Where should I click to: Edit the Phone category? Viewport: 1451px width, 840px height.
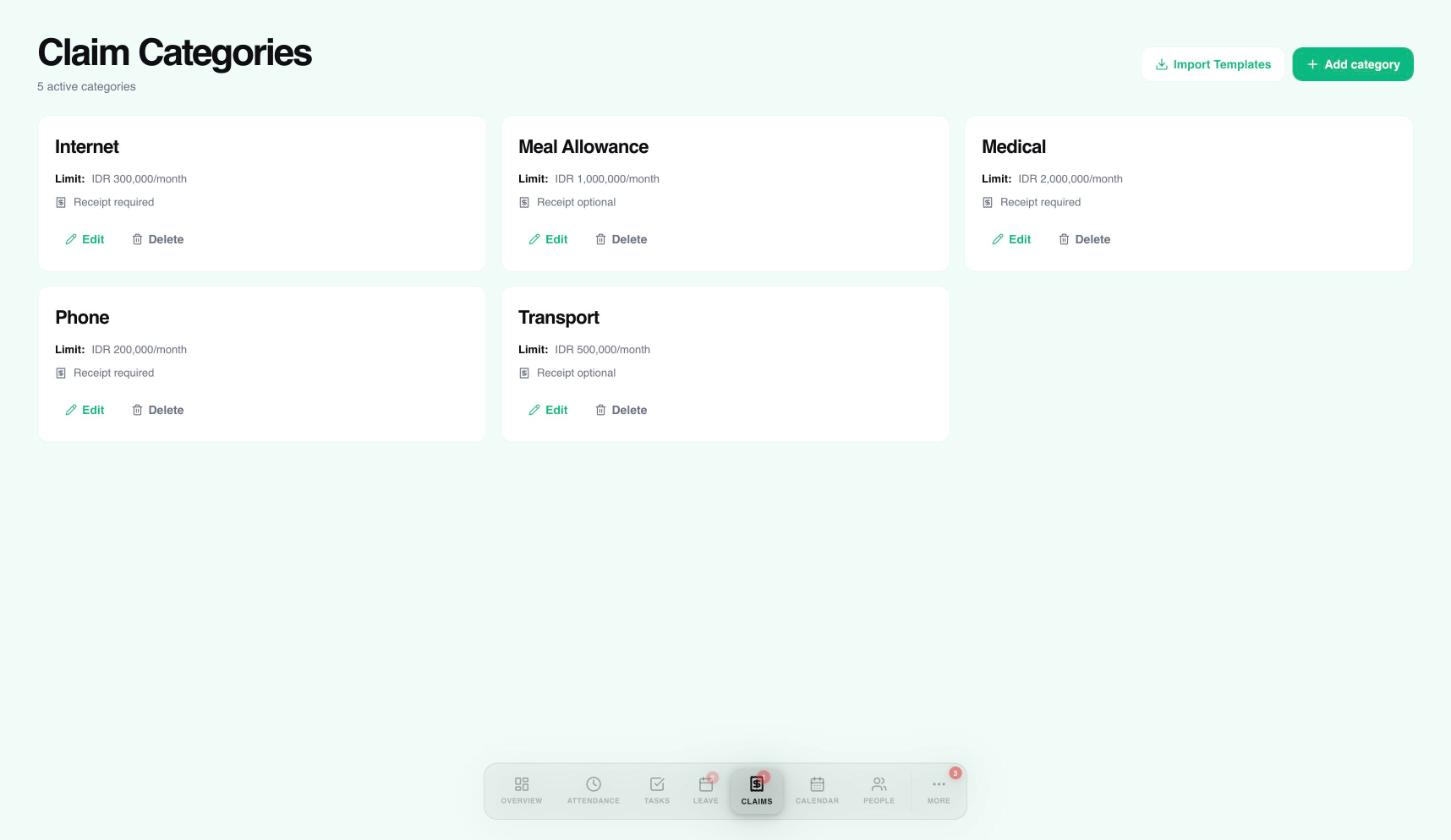pyautogui.click(x=85, y=410)
